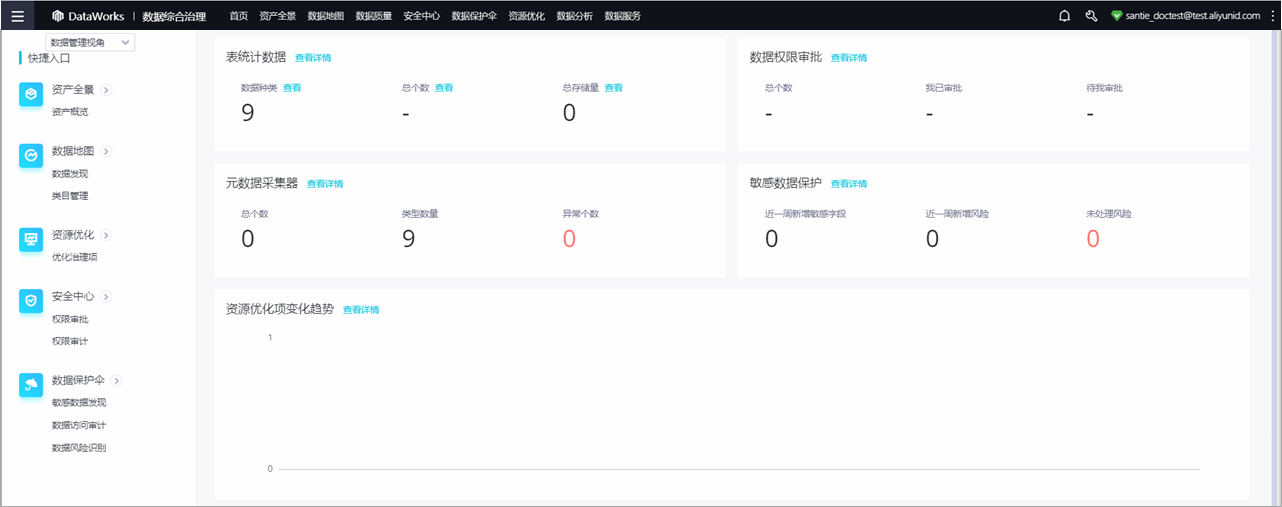Open the 数据管理视角 dropdown
1282x507 pixels.
click(x=90, y=42)
